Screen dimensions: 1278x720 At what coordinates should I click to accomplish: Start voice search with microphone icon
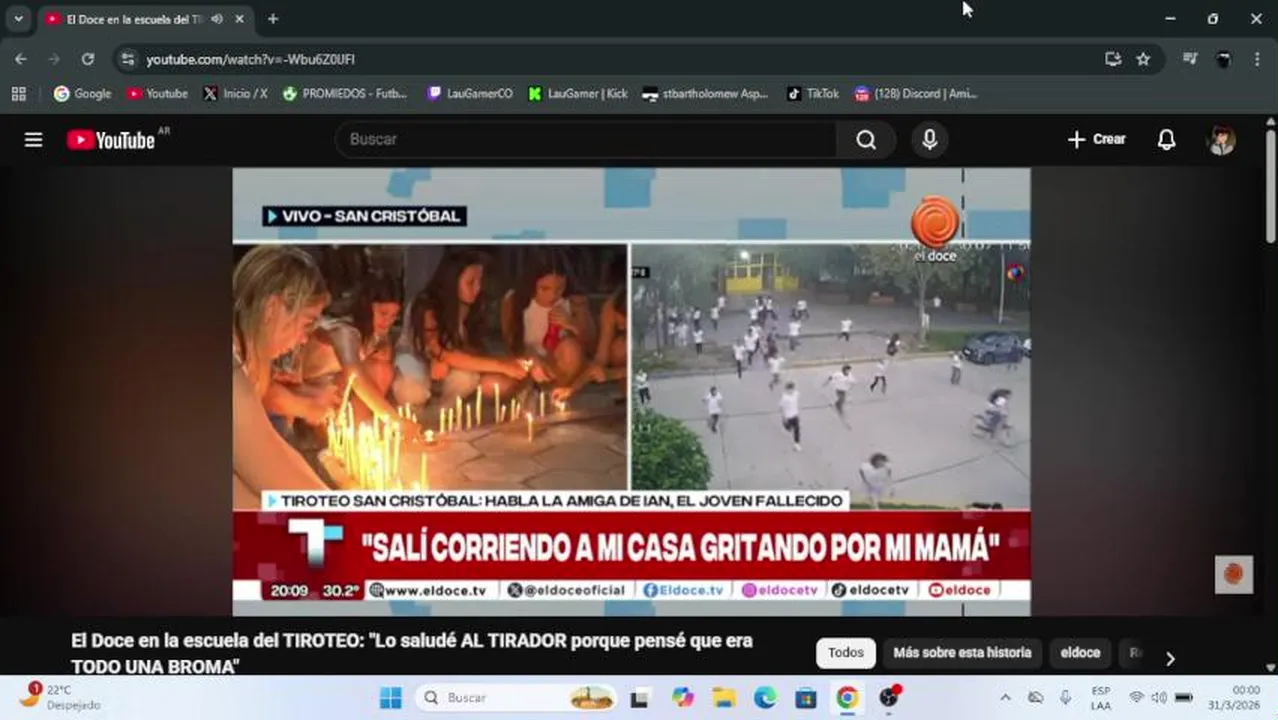click(x=930, y=140)
